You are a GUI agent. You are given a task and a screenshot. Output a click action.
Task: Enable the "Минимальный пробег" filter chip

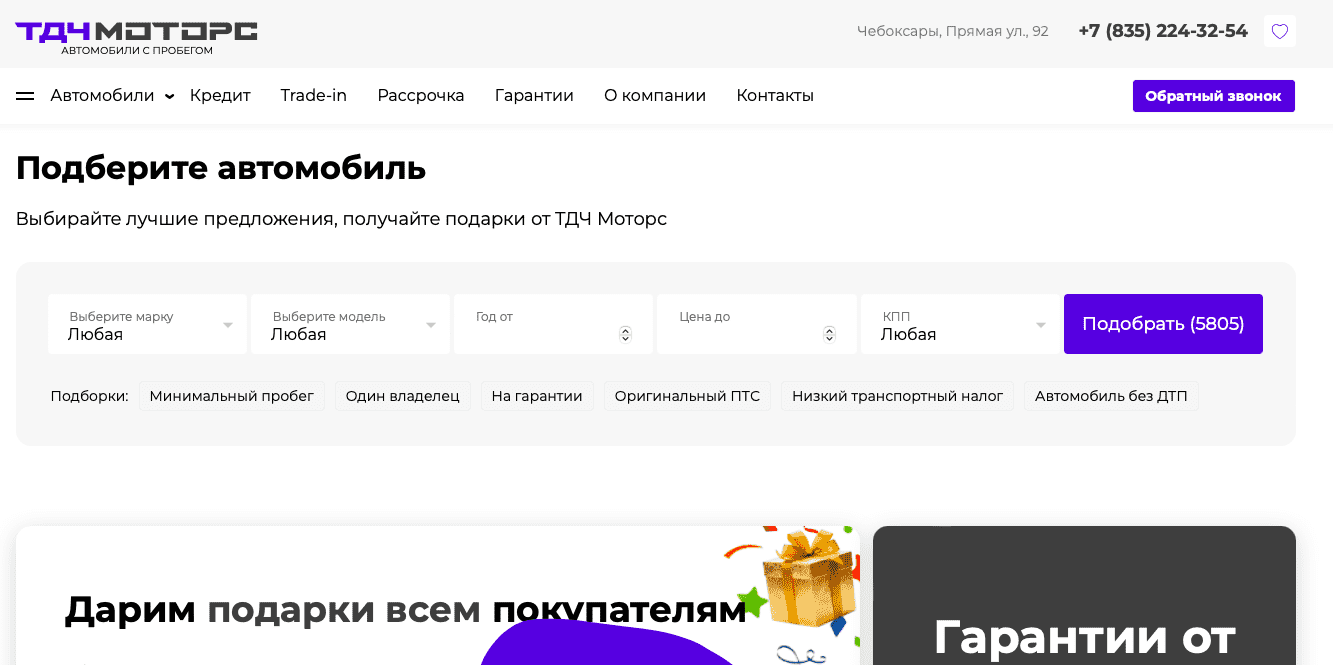(x=231, y=396)
